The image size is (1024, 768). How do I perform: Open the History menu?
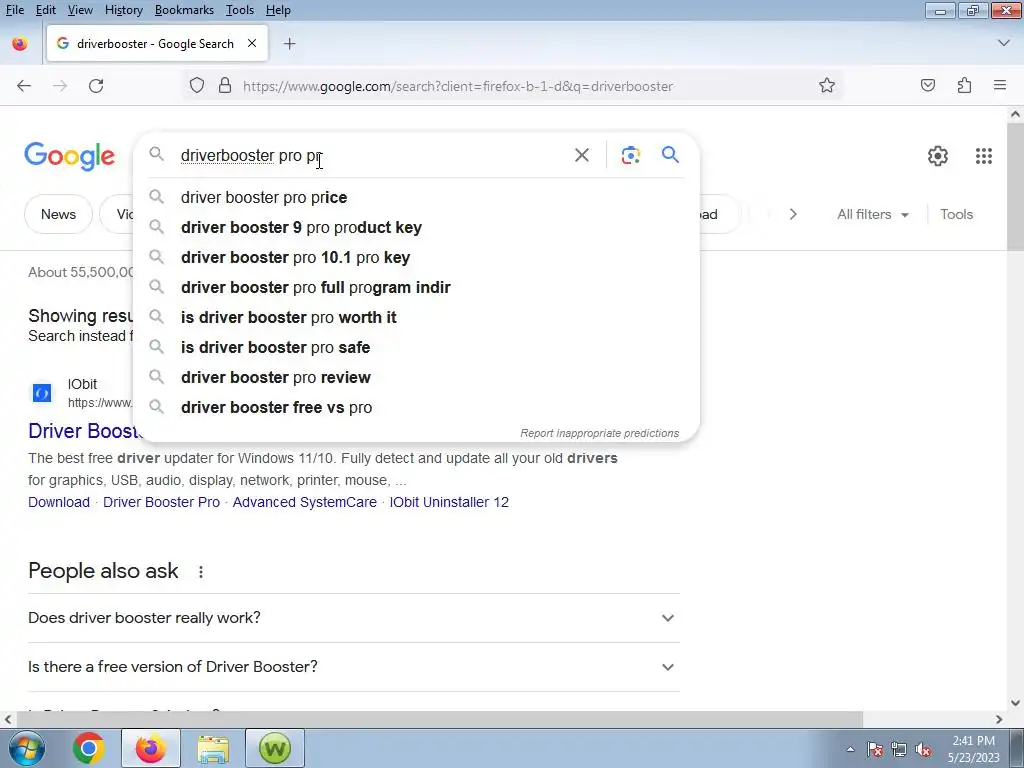123,10
